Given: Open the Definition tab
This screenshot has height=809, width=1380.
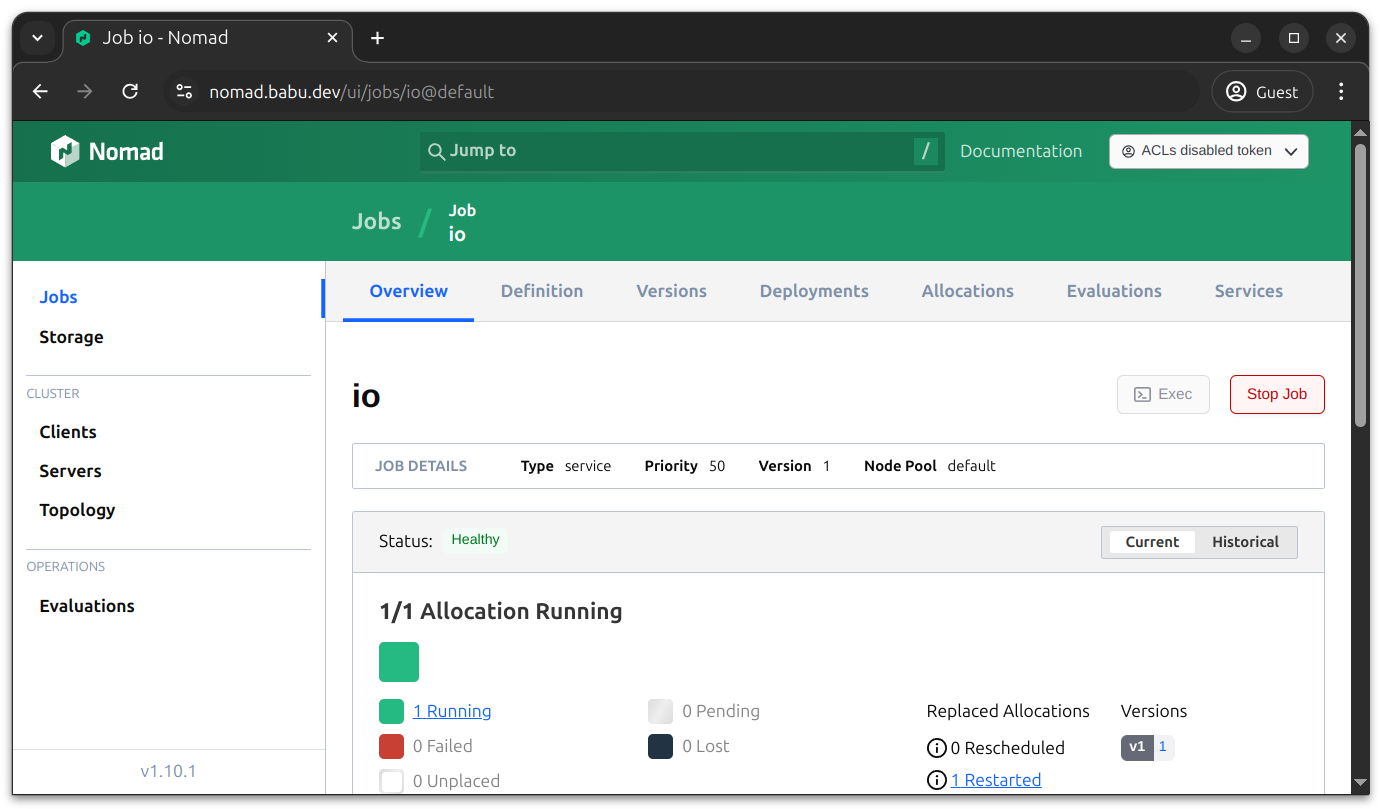Looking at the screenshot, I should [542, 291].
